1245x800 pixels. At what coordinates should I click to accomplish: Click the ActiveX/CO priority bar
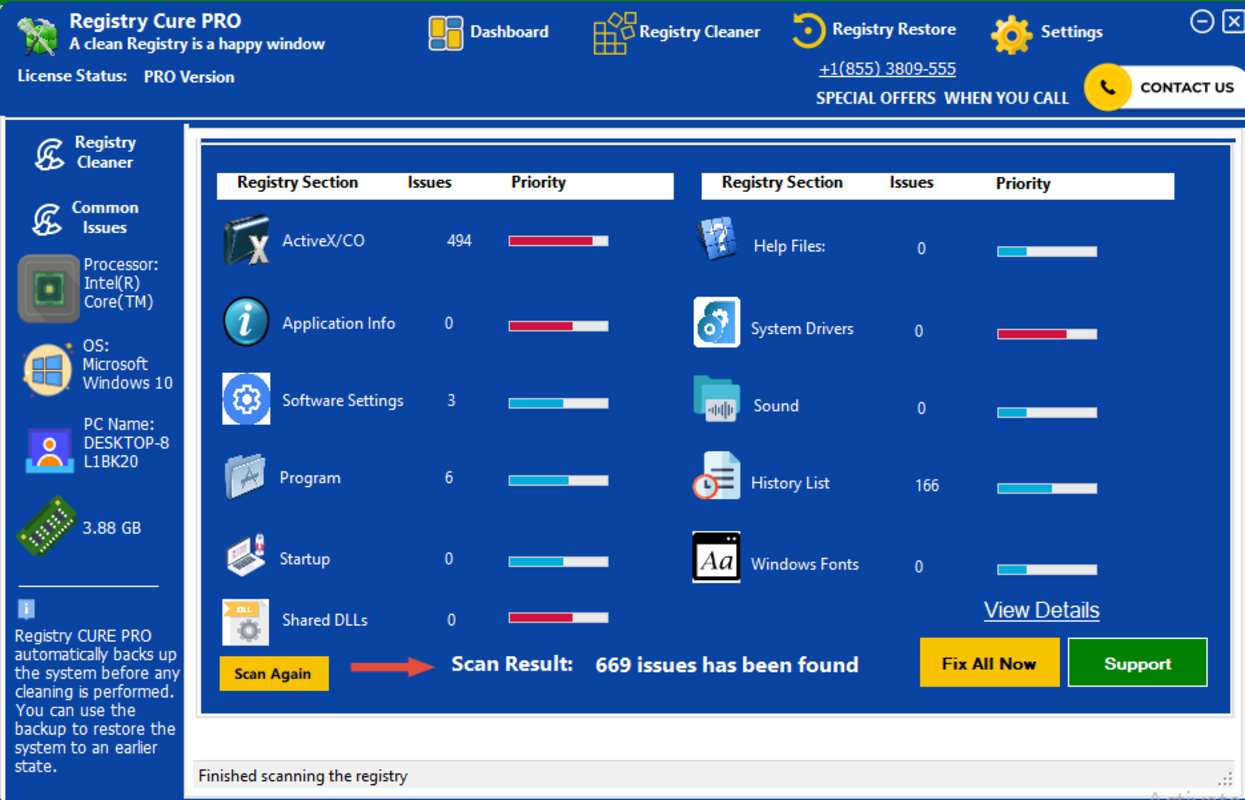(558, 241)
